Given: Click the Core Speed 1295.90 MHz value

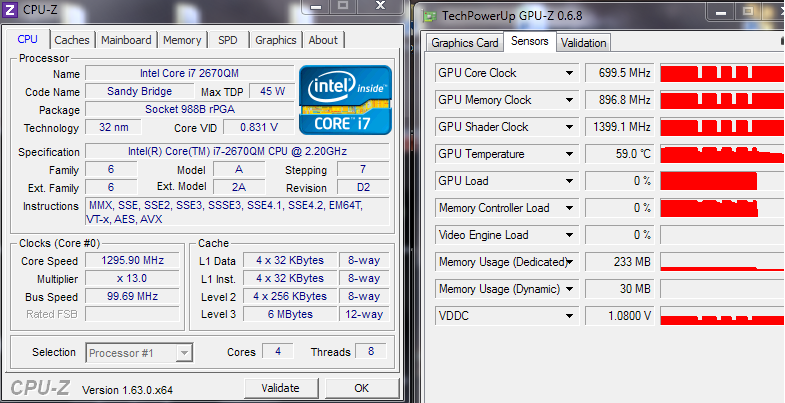Looking at the screenshot, I should (x=132, y=260).
